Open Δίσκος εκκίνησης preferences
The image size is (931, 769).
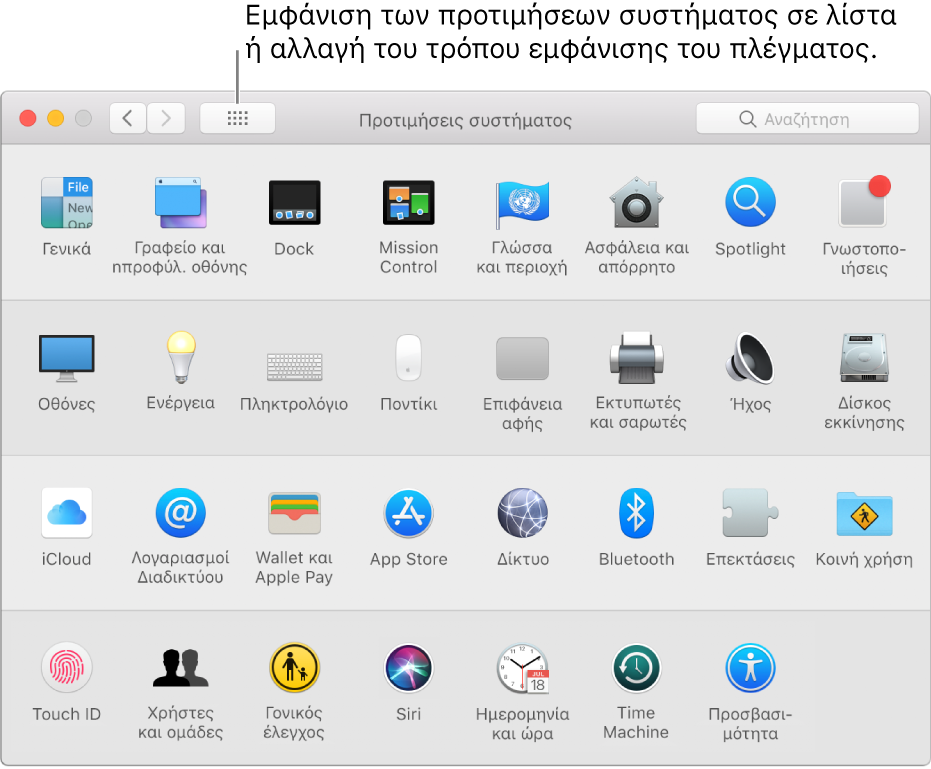pyautogui.click(x=864, y=358)
